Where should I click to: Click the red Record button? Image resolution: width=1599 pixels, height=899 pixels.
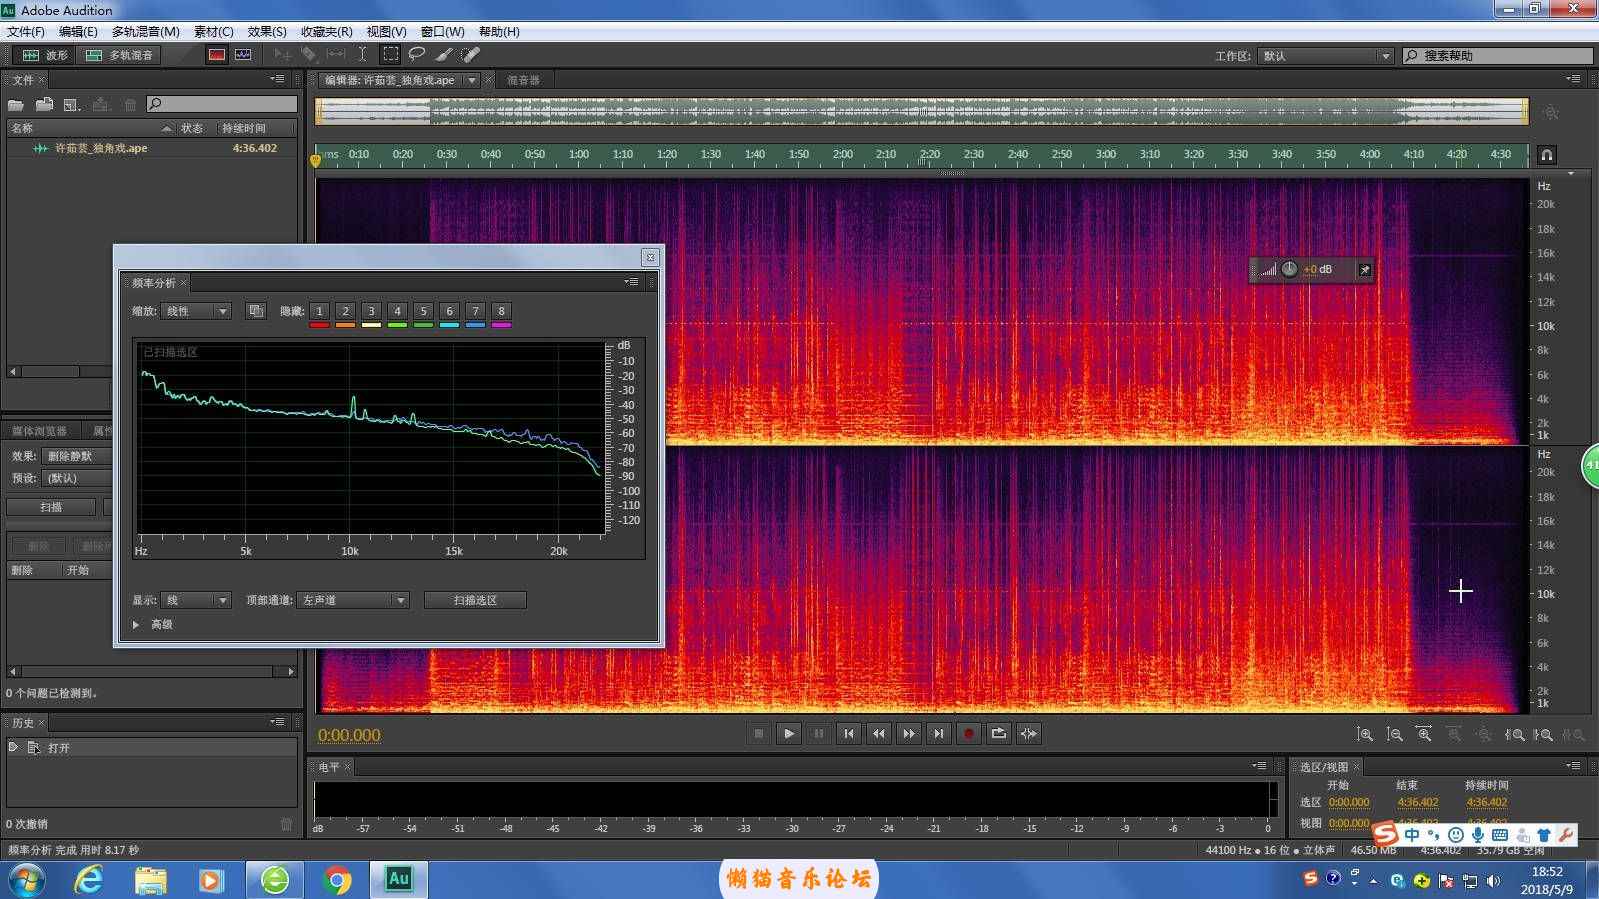pyautogui.click(x=968, y=734)
